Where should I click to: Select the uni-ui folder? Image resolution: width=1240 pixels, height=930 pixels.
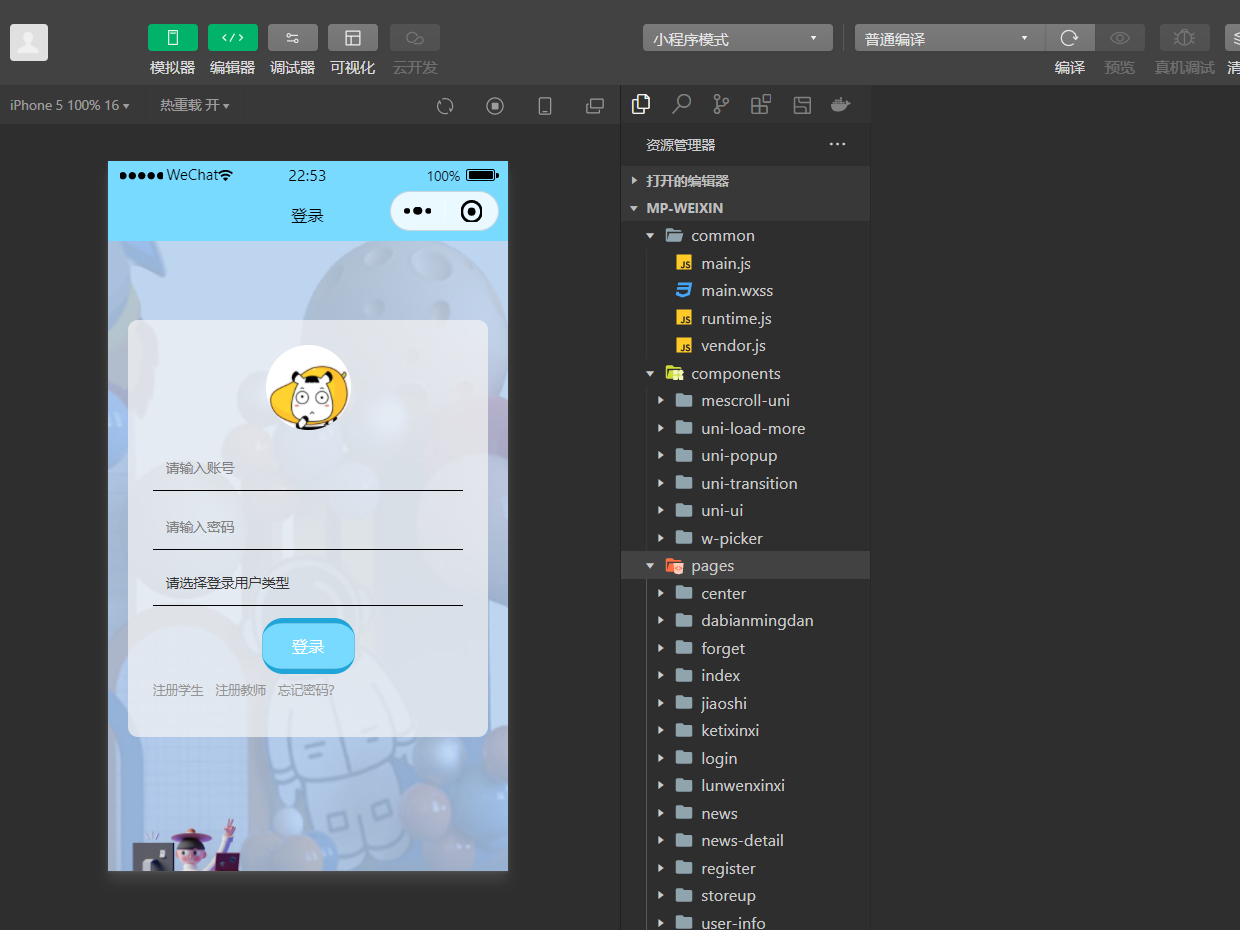click(x=745, y=511)
